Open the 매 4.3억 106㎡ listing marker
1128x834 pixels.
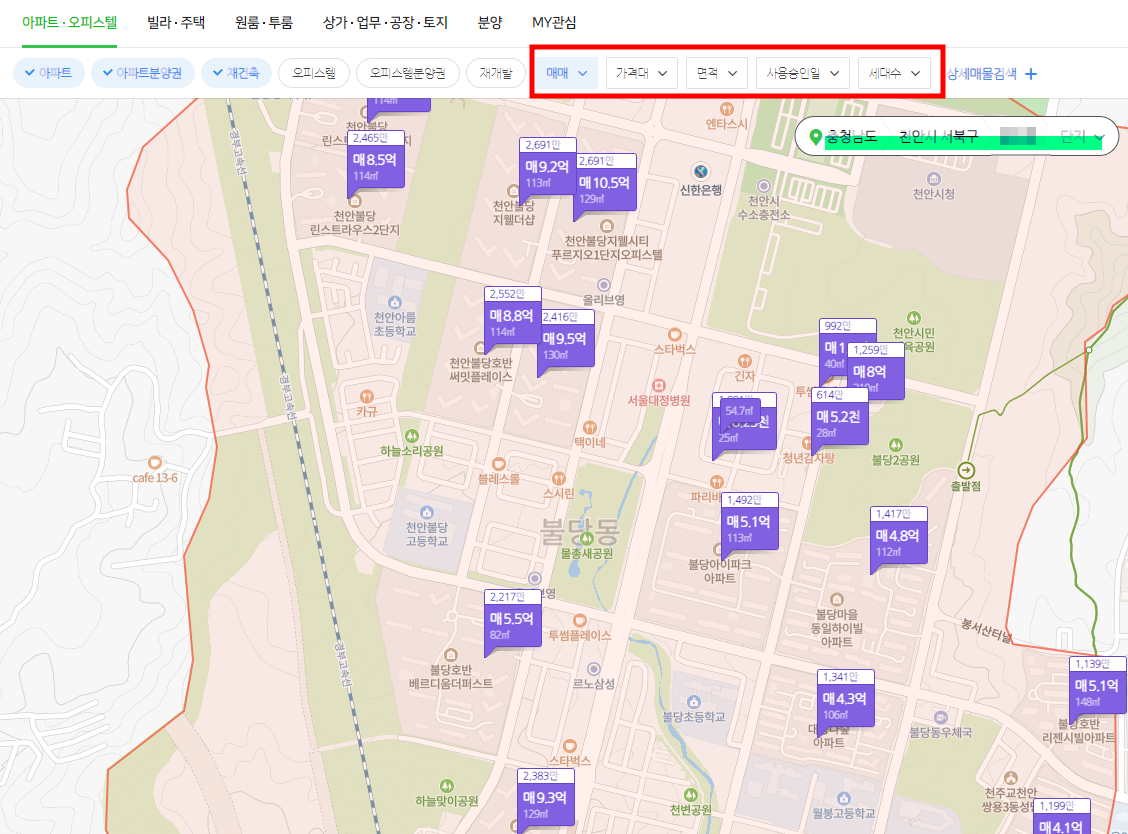(x=845, y=699)
